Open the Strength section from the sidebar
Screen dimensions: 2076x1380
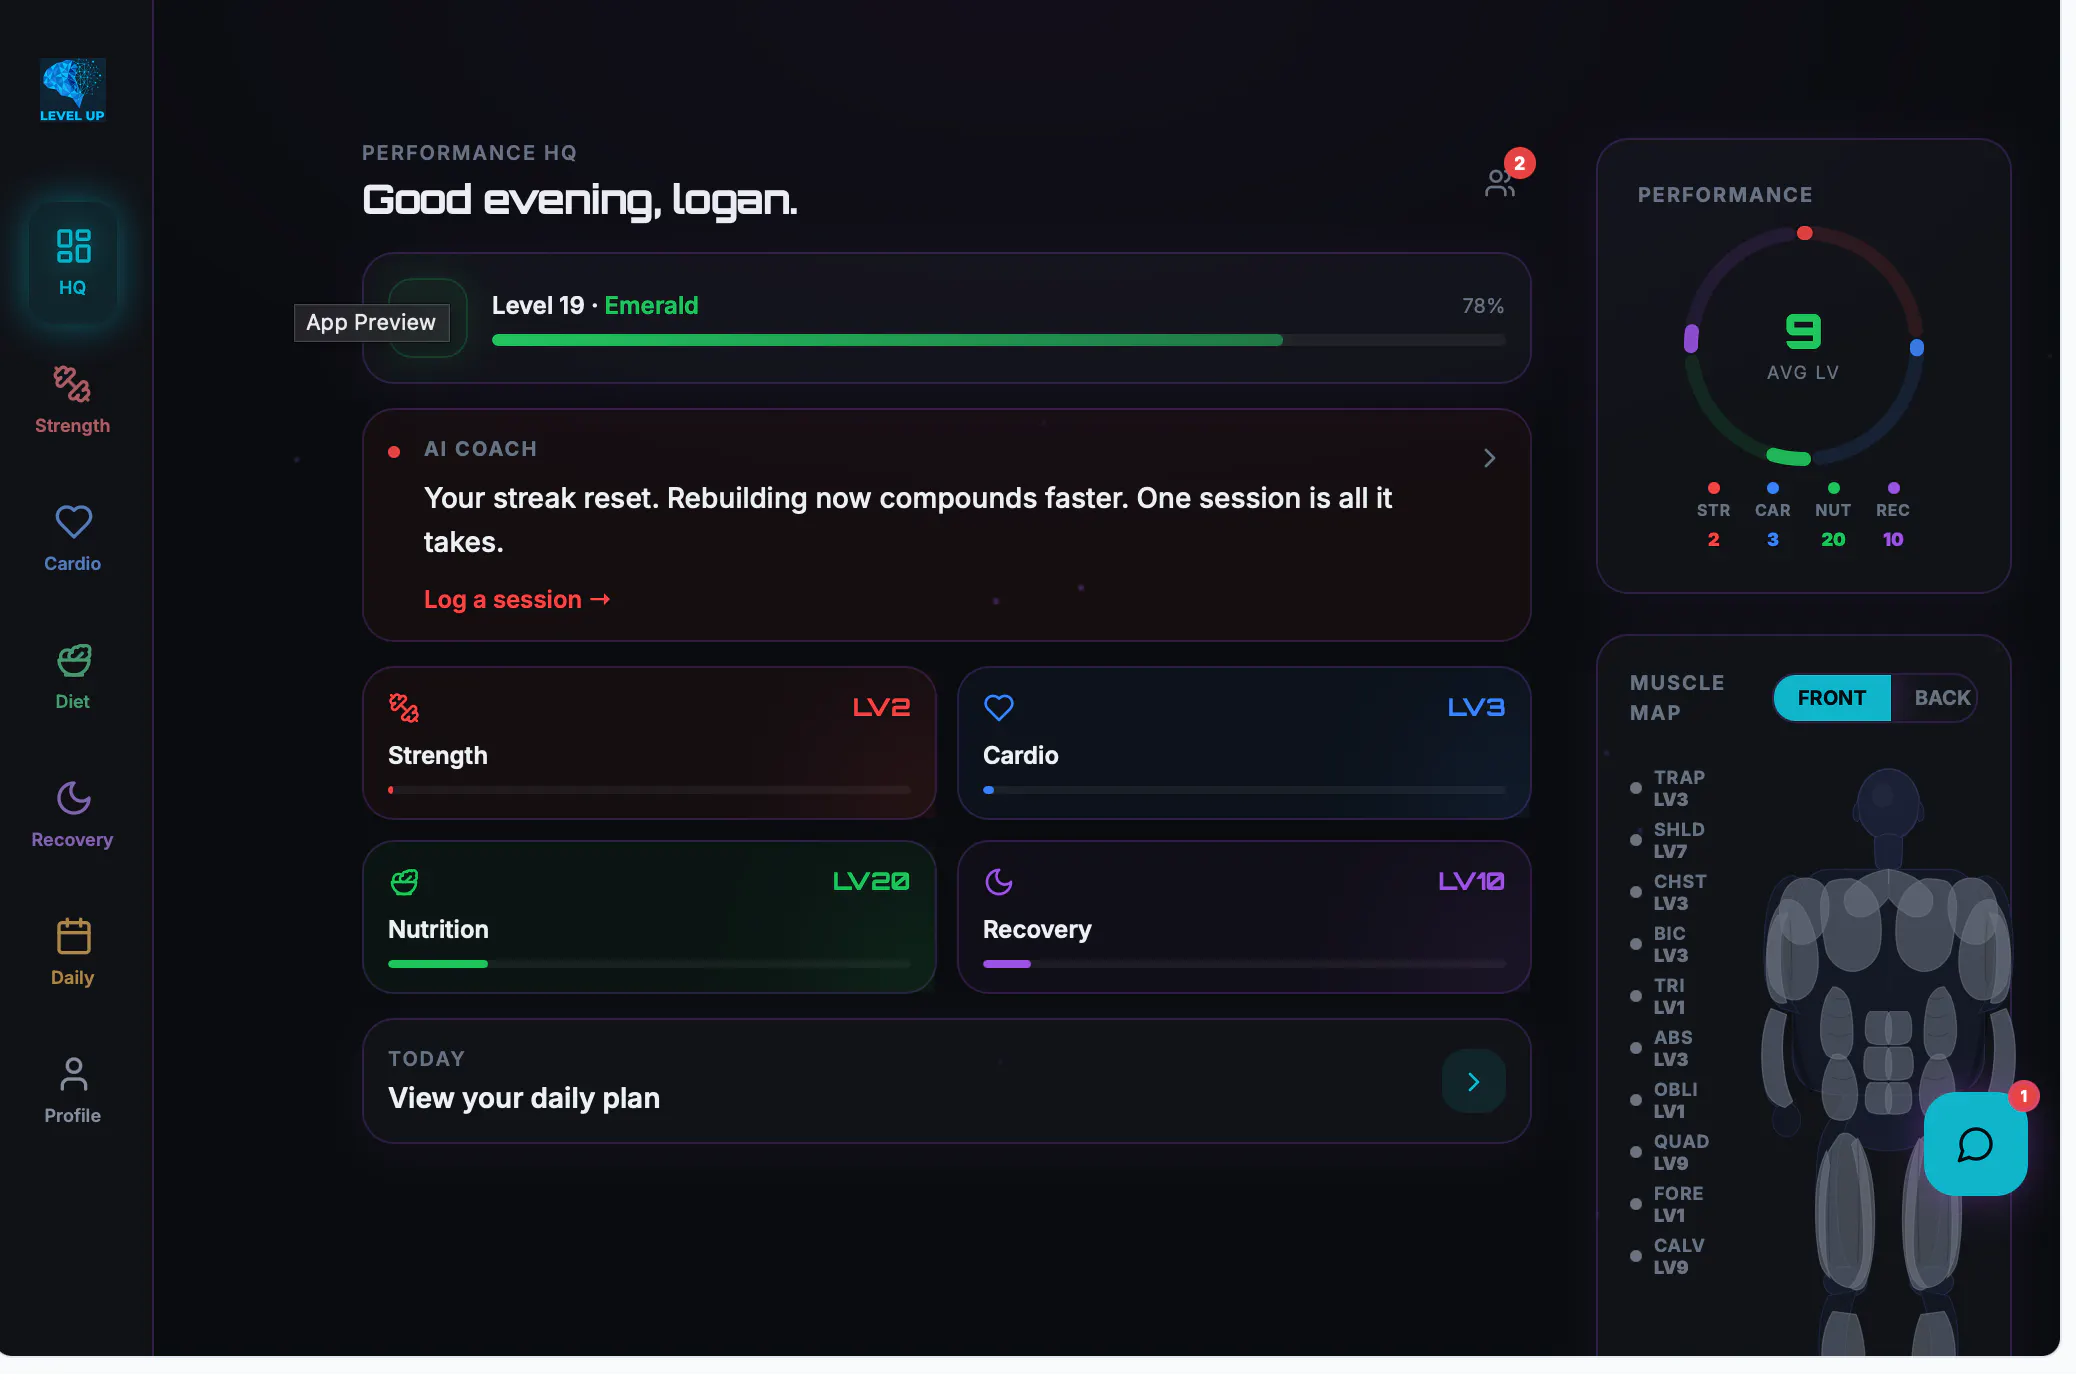coord(72,401)
